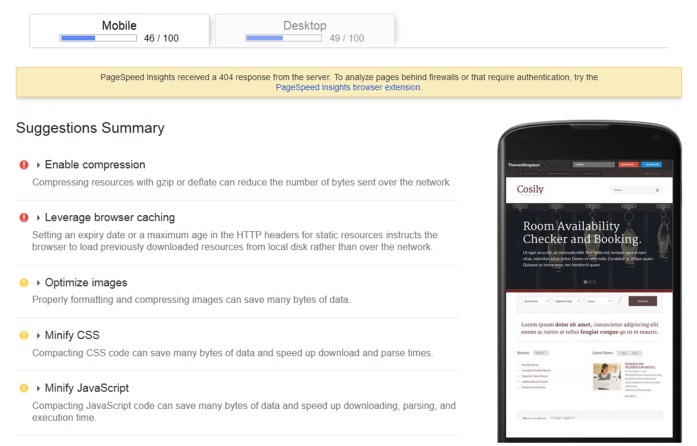Expand the Enable compression suggestion arrow
Viewport: 697px width, 446px height.
[38, 165]
